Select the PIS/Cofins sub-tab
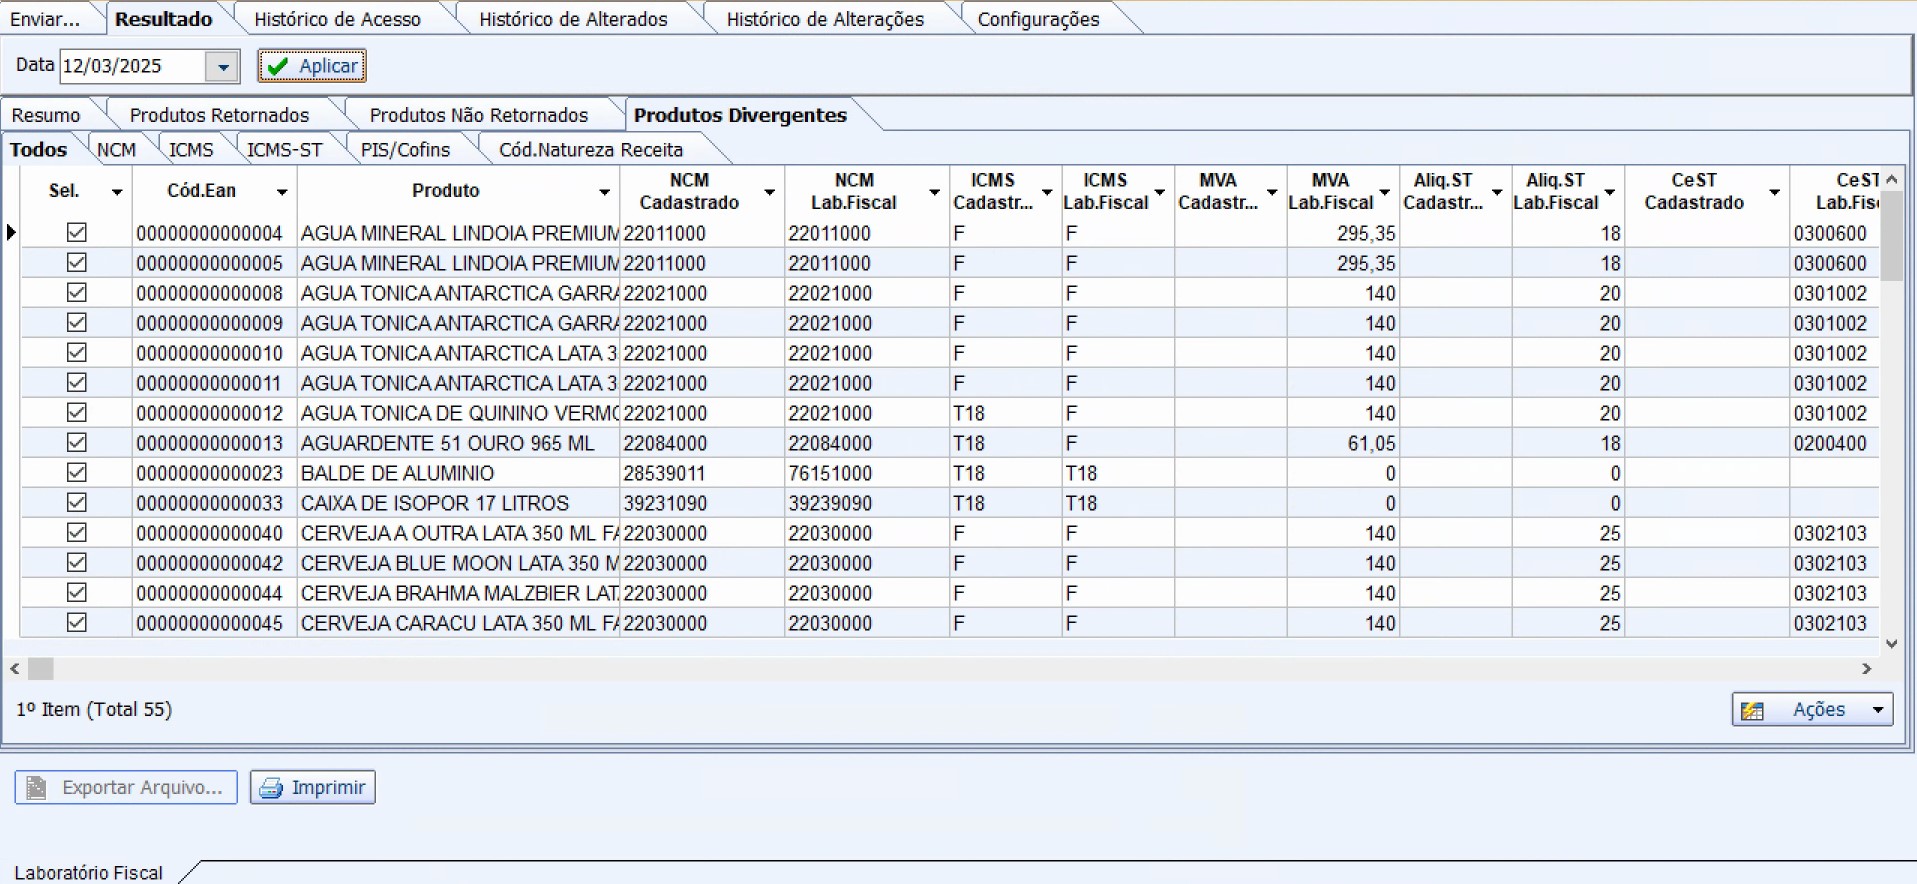 click(405, 150)
